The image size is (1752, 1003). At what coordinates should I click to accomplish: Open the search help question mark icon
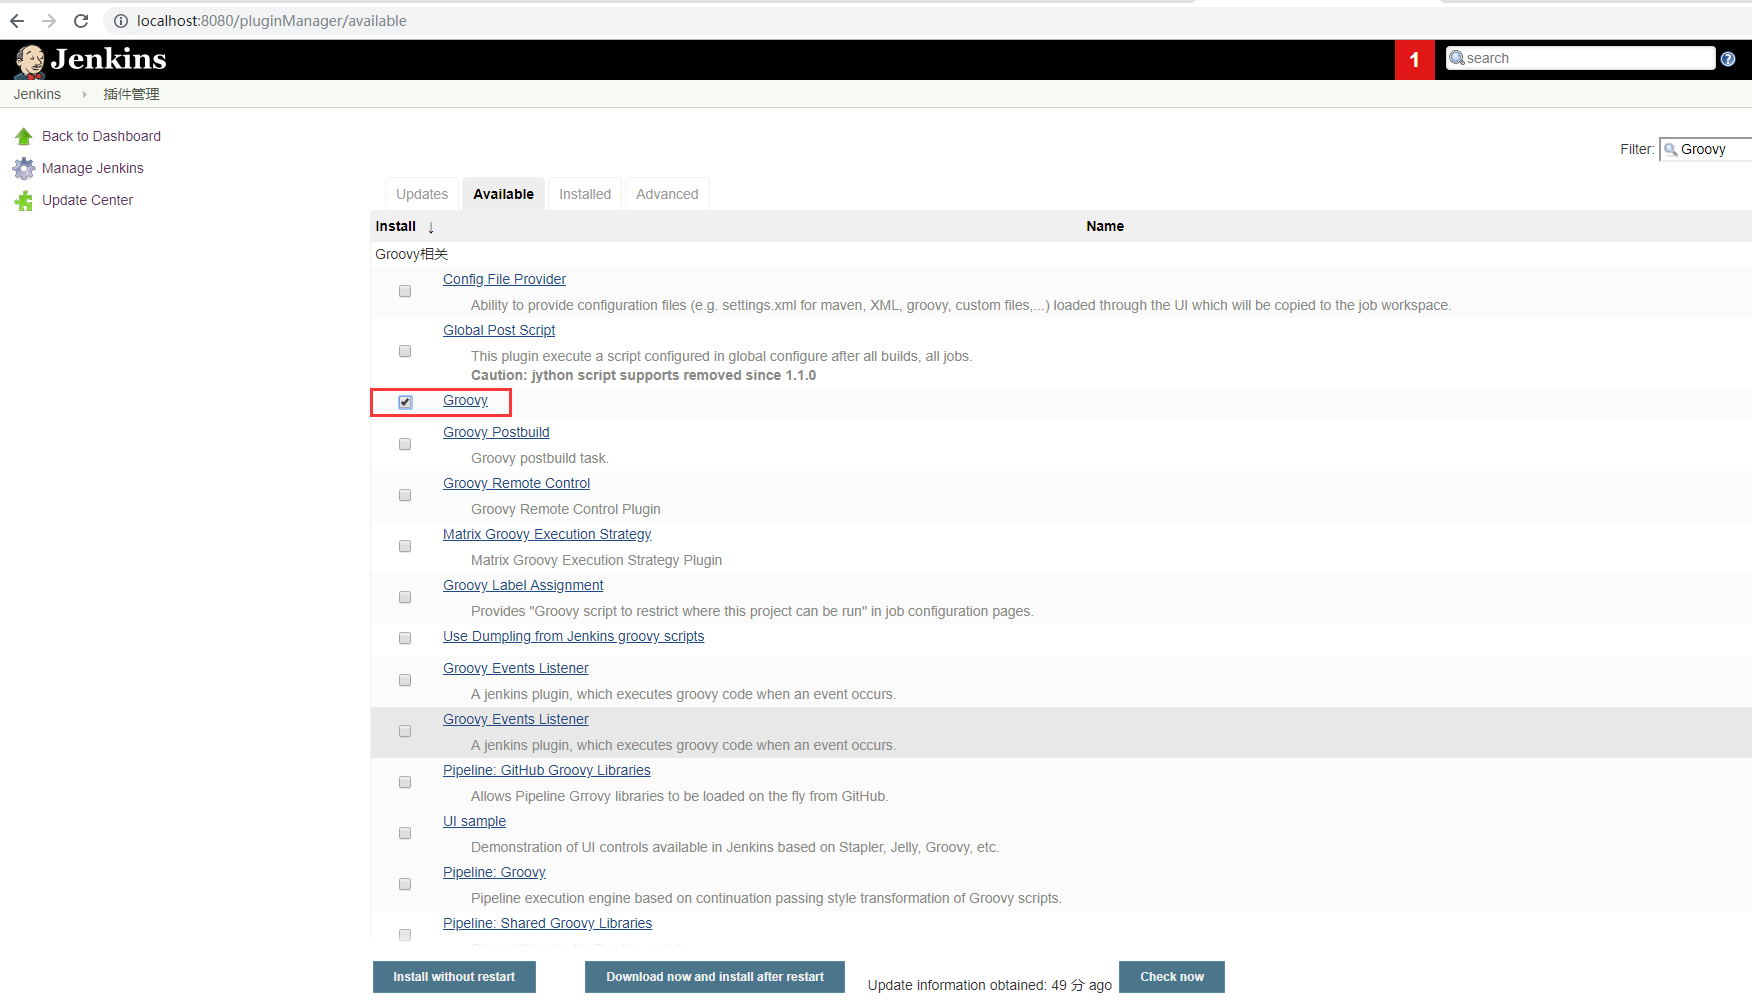click(x=1727, y=59)
